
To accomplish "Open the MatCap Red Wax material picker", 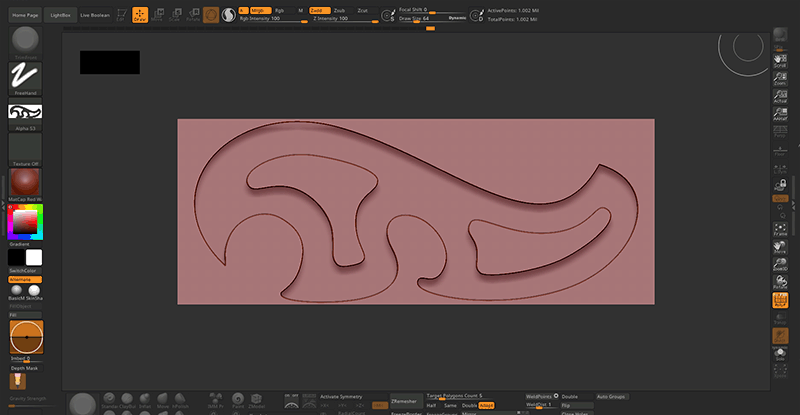I will coord(25,180).
